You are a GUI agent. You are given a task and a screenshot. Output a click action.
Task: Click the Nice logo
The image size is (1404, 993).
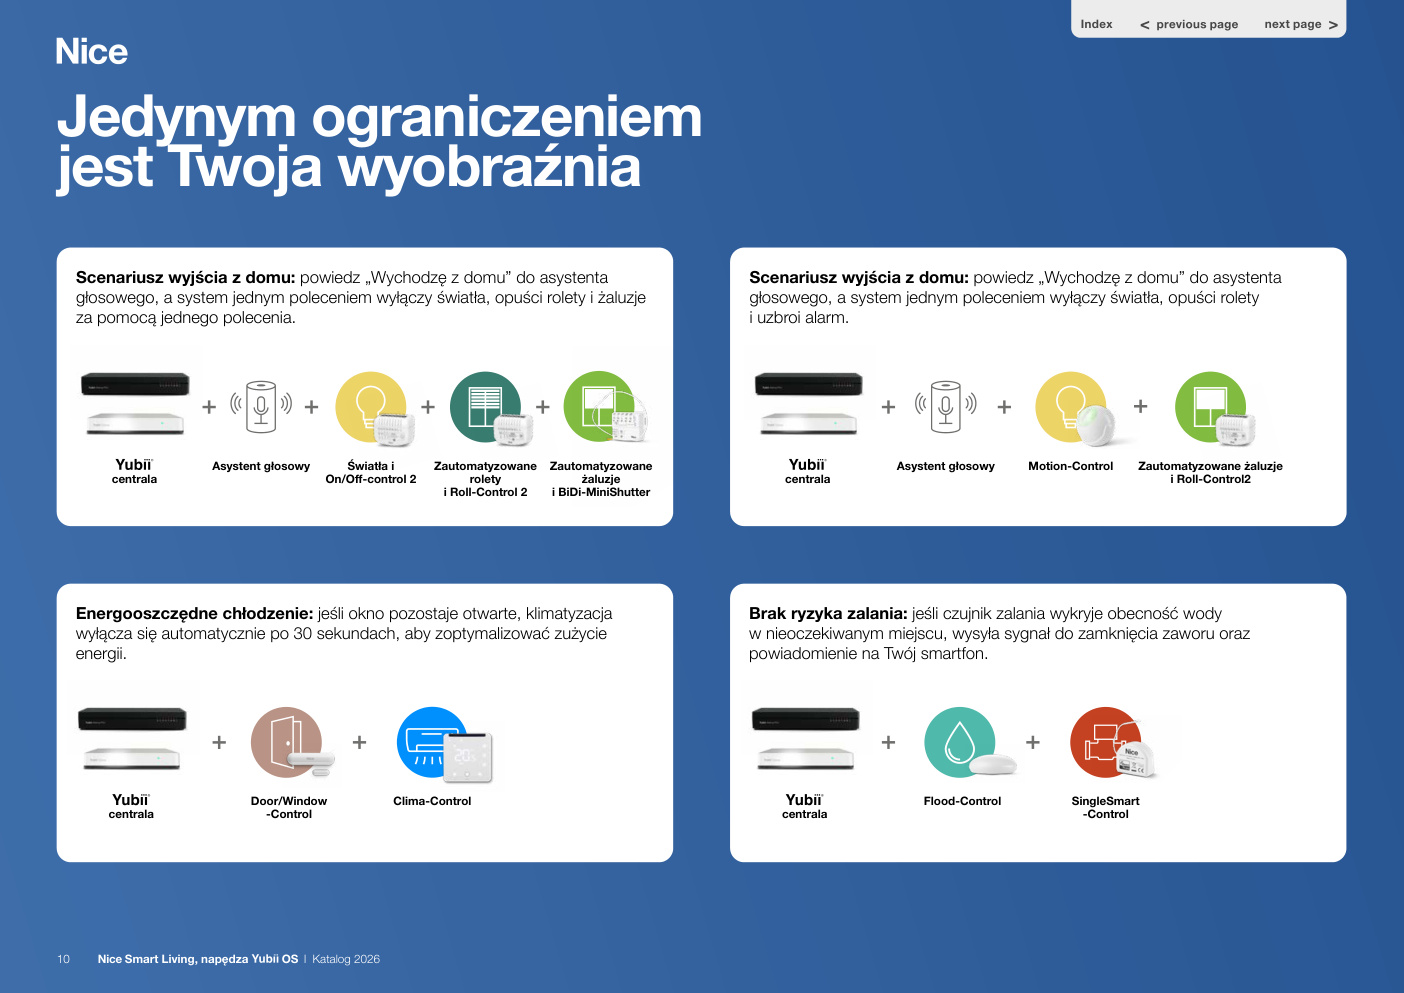click(x=91, y=52)
